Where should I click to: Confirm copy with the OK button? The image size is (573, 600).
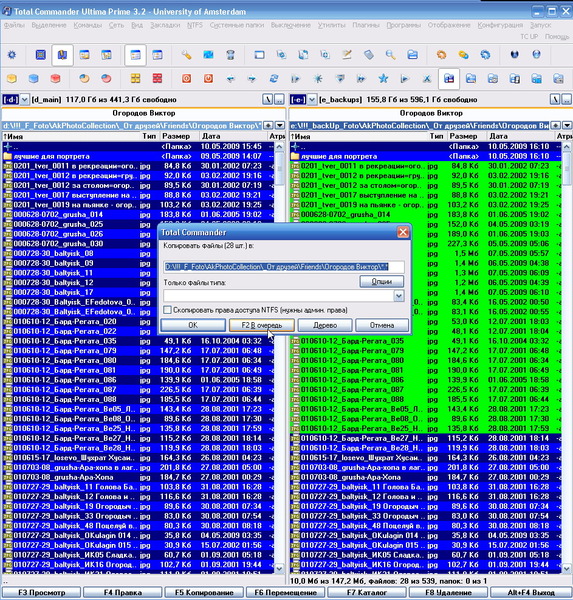[193, 325]
